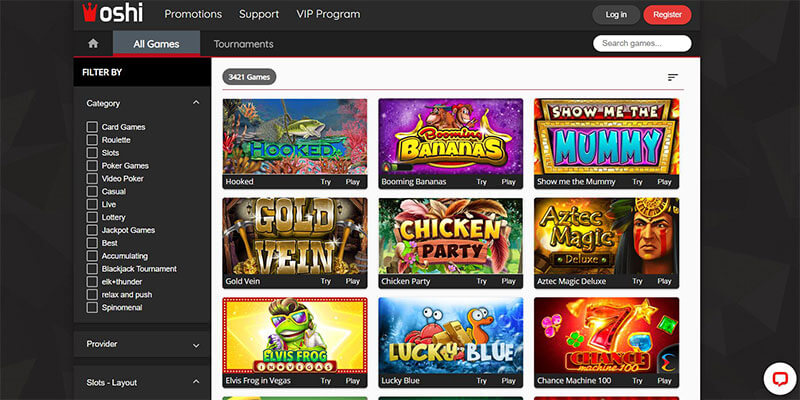Viewport: 800px width, 400px height.
Task: Check the Blackjack Tournament filter
Action: 92,269
